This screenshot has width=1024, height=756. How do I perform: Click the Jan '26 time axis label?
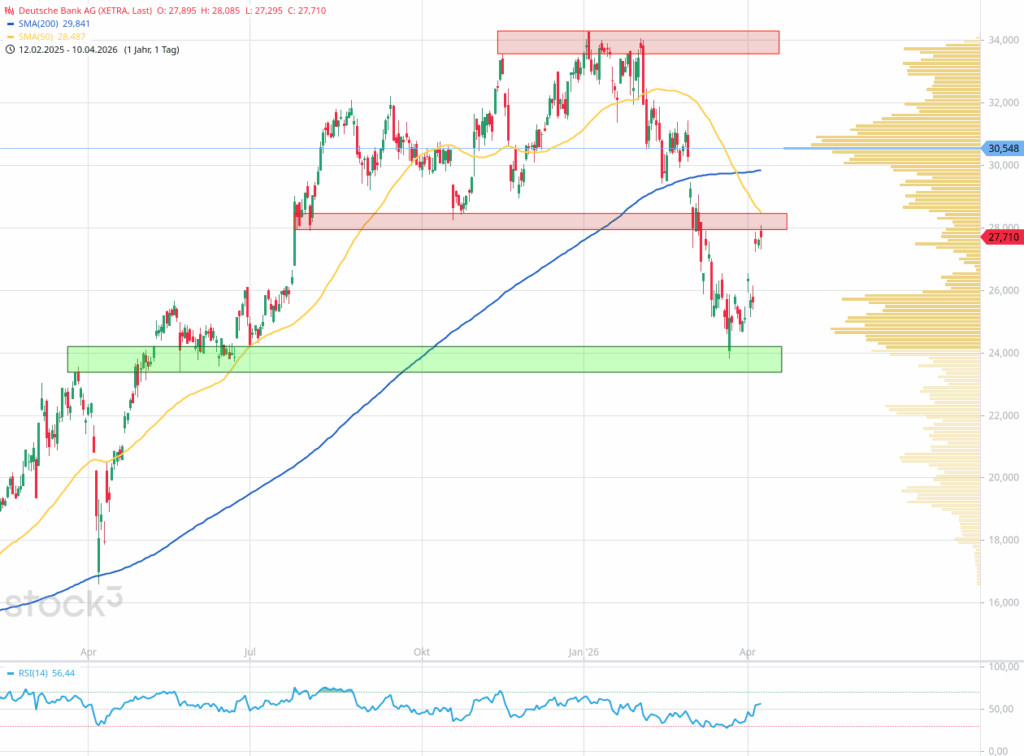click(586, 651)
